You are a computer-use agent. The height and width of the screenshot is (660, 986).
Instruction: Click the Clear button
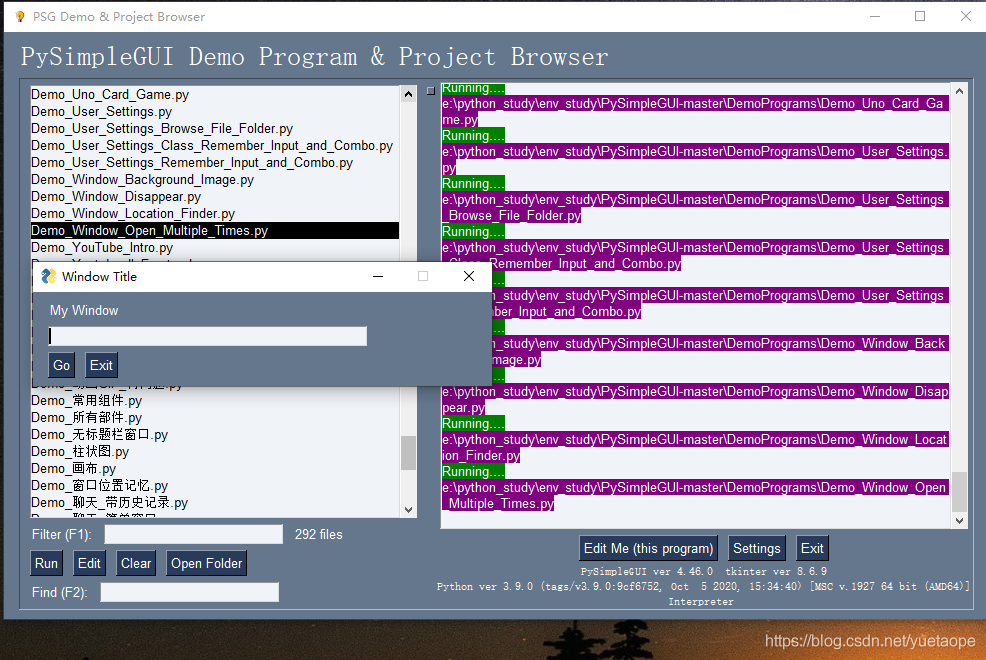point(136,563)
